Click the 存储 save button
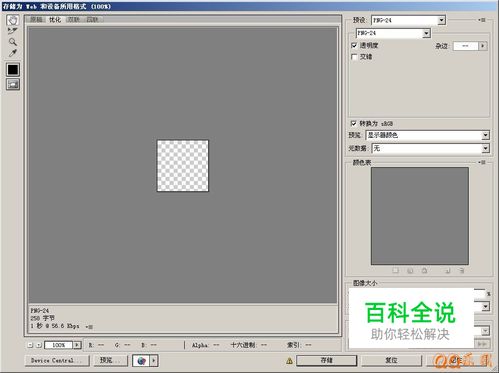 326,360
